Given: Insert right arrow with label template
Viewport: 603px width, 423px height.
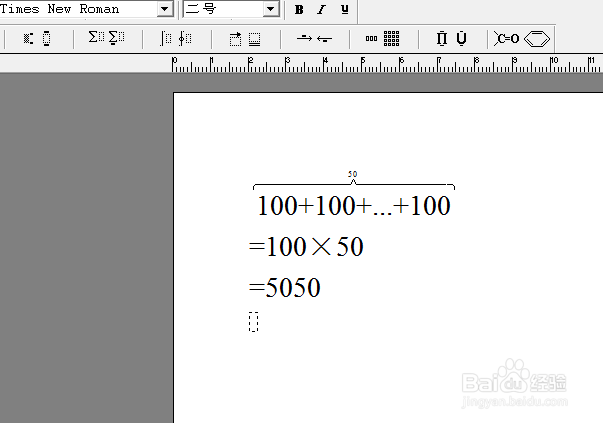Looking at the screenshot, I should point(304,38).
